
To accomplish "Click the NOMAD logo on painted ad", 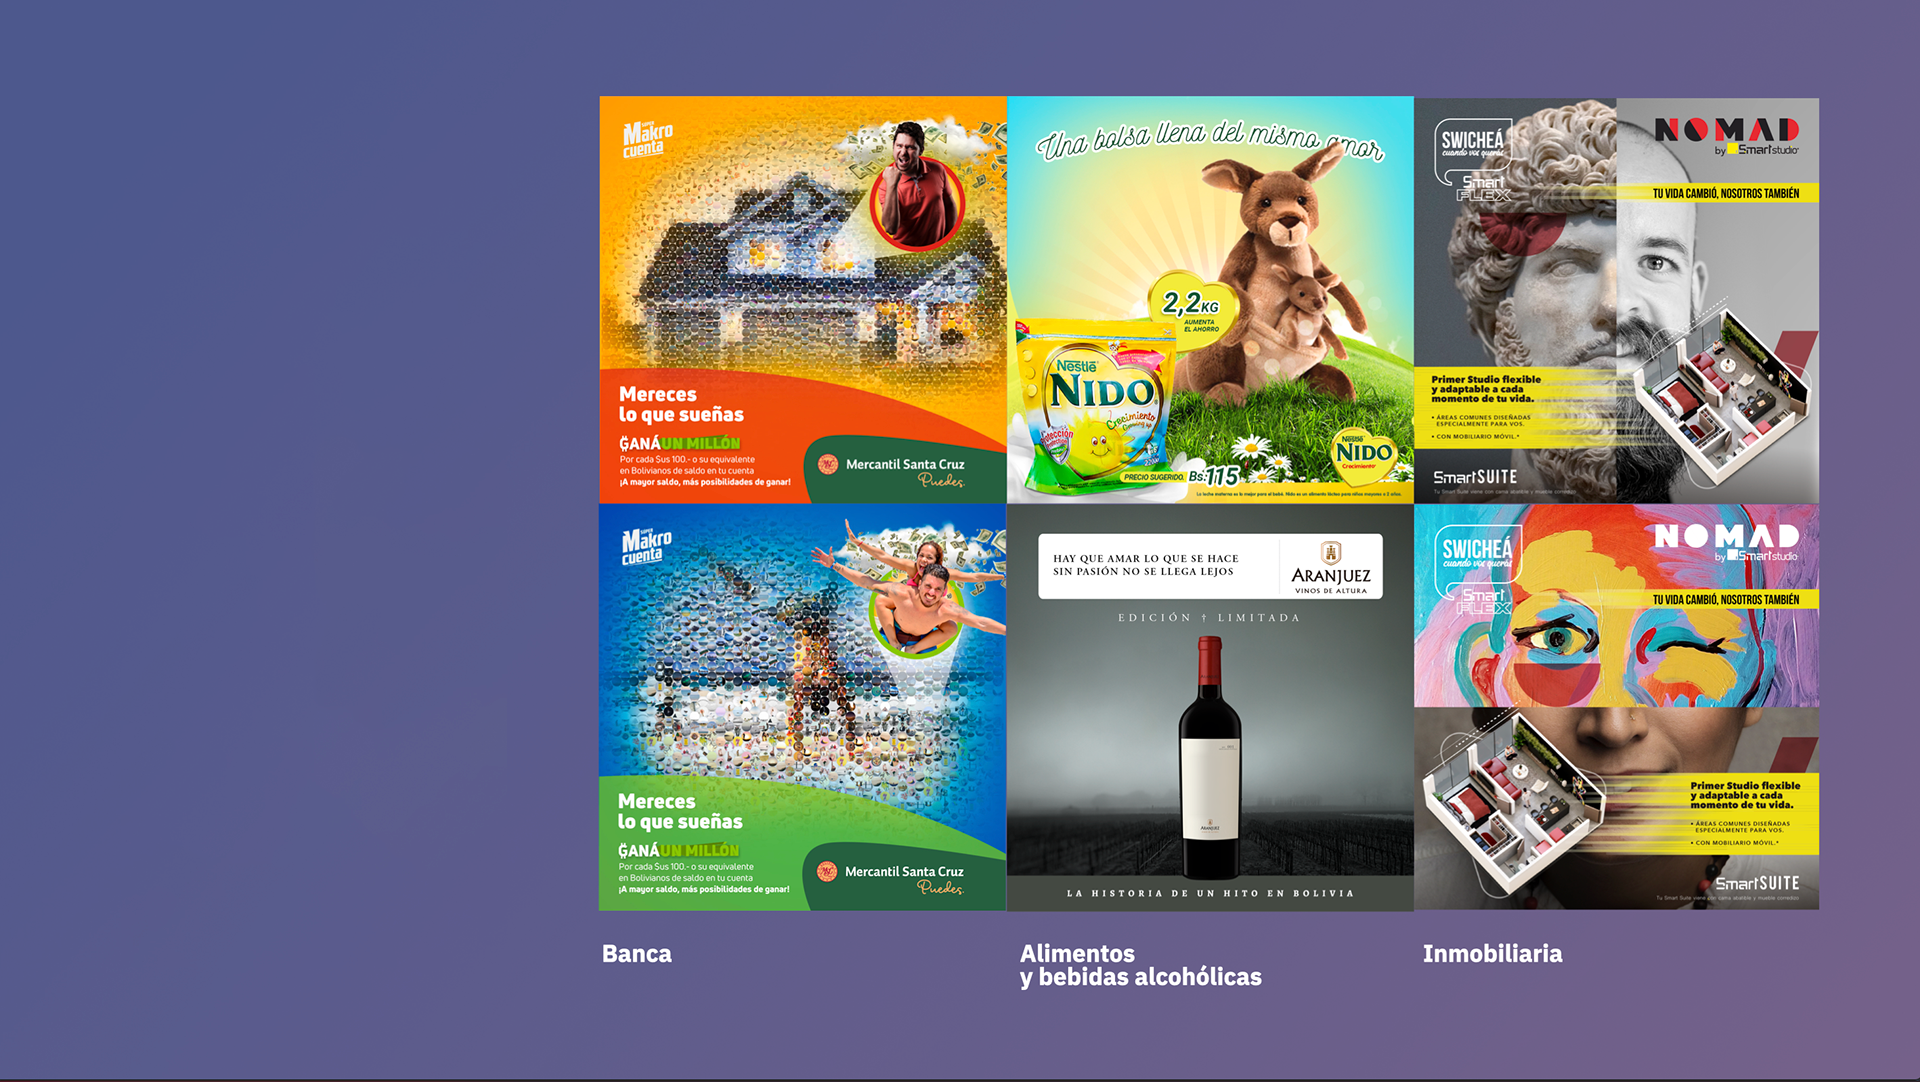I will 1726,542.
